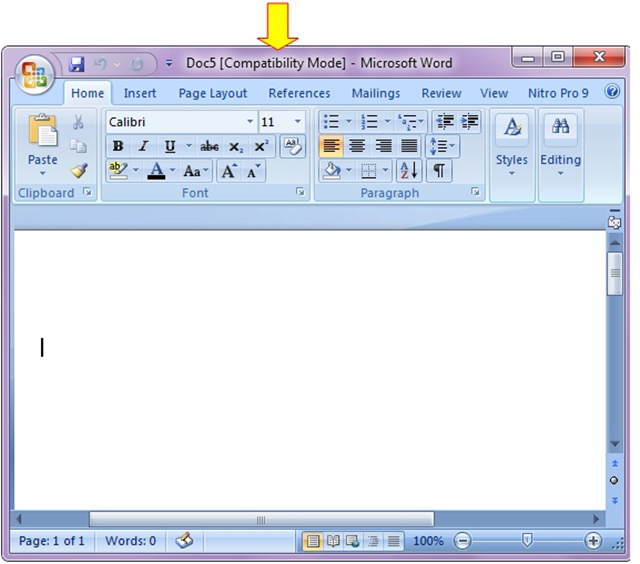Click the Copy icon in Clipboard group

[78, 146]
